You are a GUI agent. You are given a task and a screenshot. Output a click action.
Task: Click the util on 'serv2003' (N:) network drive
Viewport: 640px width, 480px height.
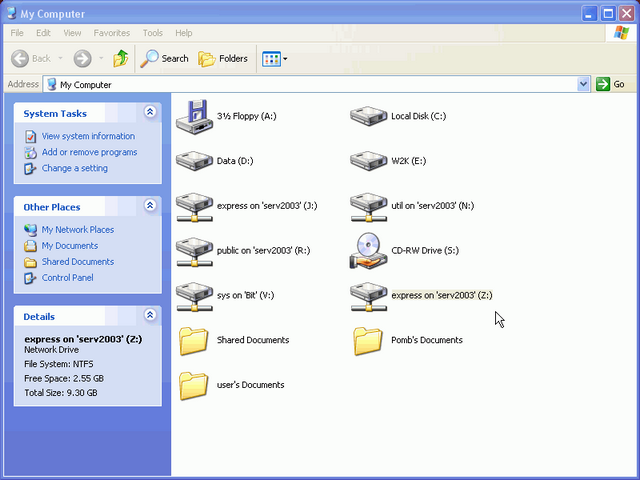[x=367, y=205]
